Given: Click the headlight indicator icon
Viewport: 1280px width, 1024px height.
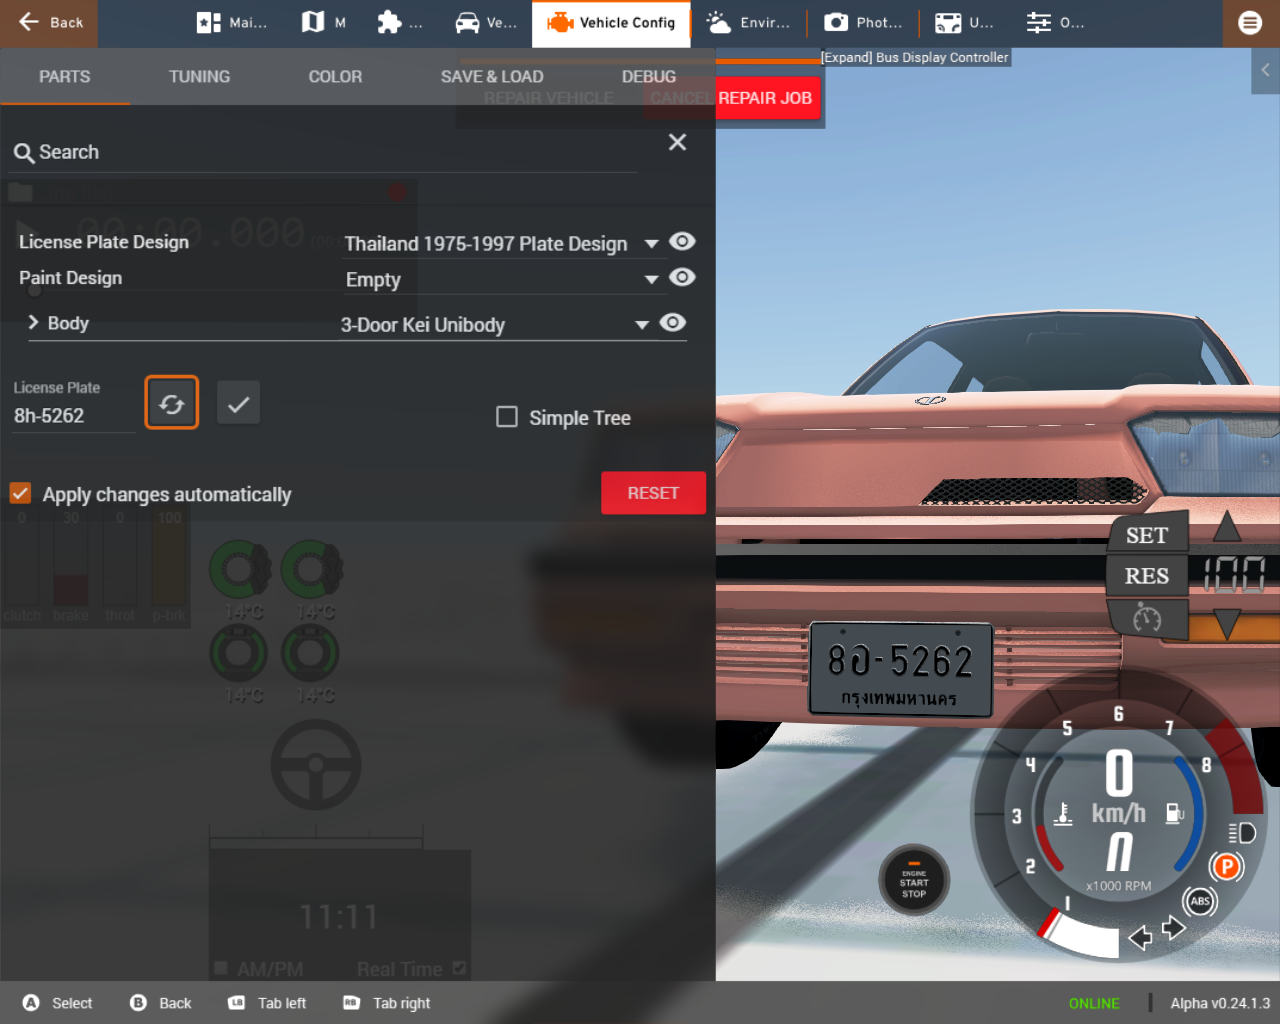Looking at the screenshot, I should point(1242,833).
